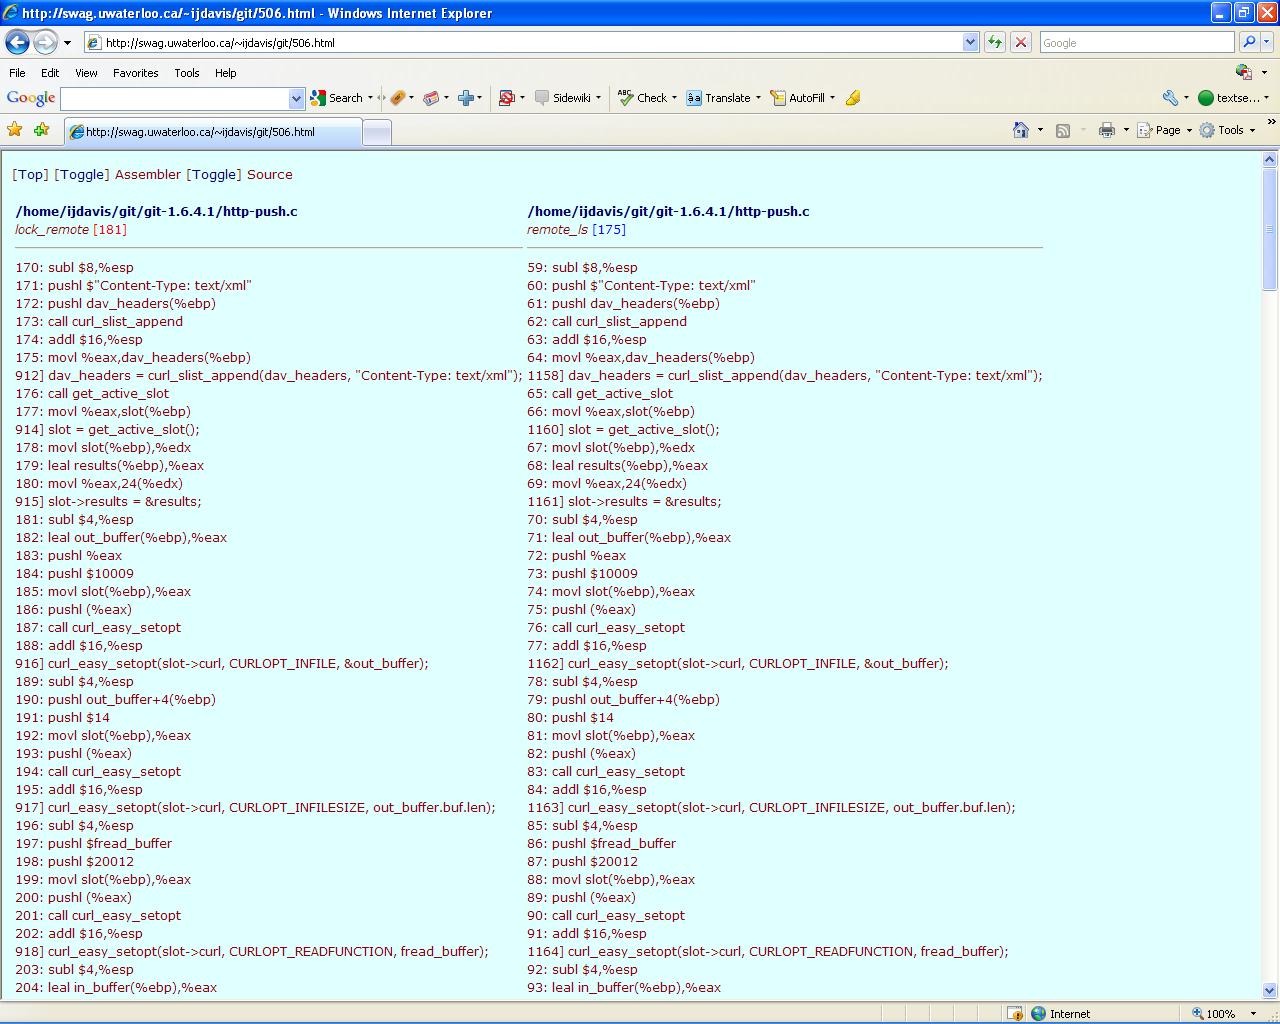The height and width of the screenshot is (1024, 1280).
Task: Click the Home page icon
Action: pyautogui.click(x=1021, y=130)
